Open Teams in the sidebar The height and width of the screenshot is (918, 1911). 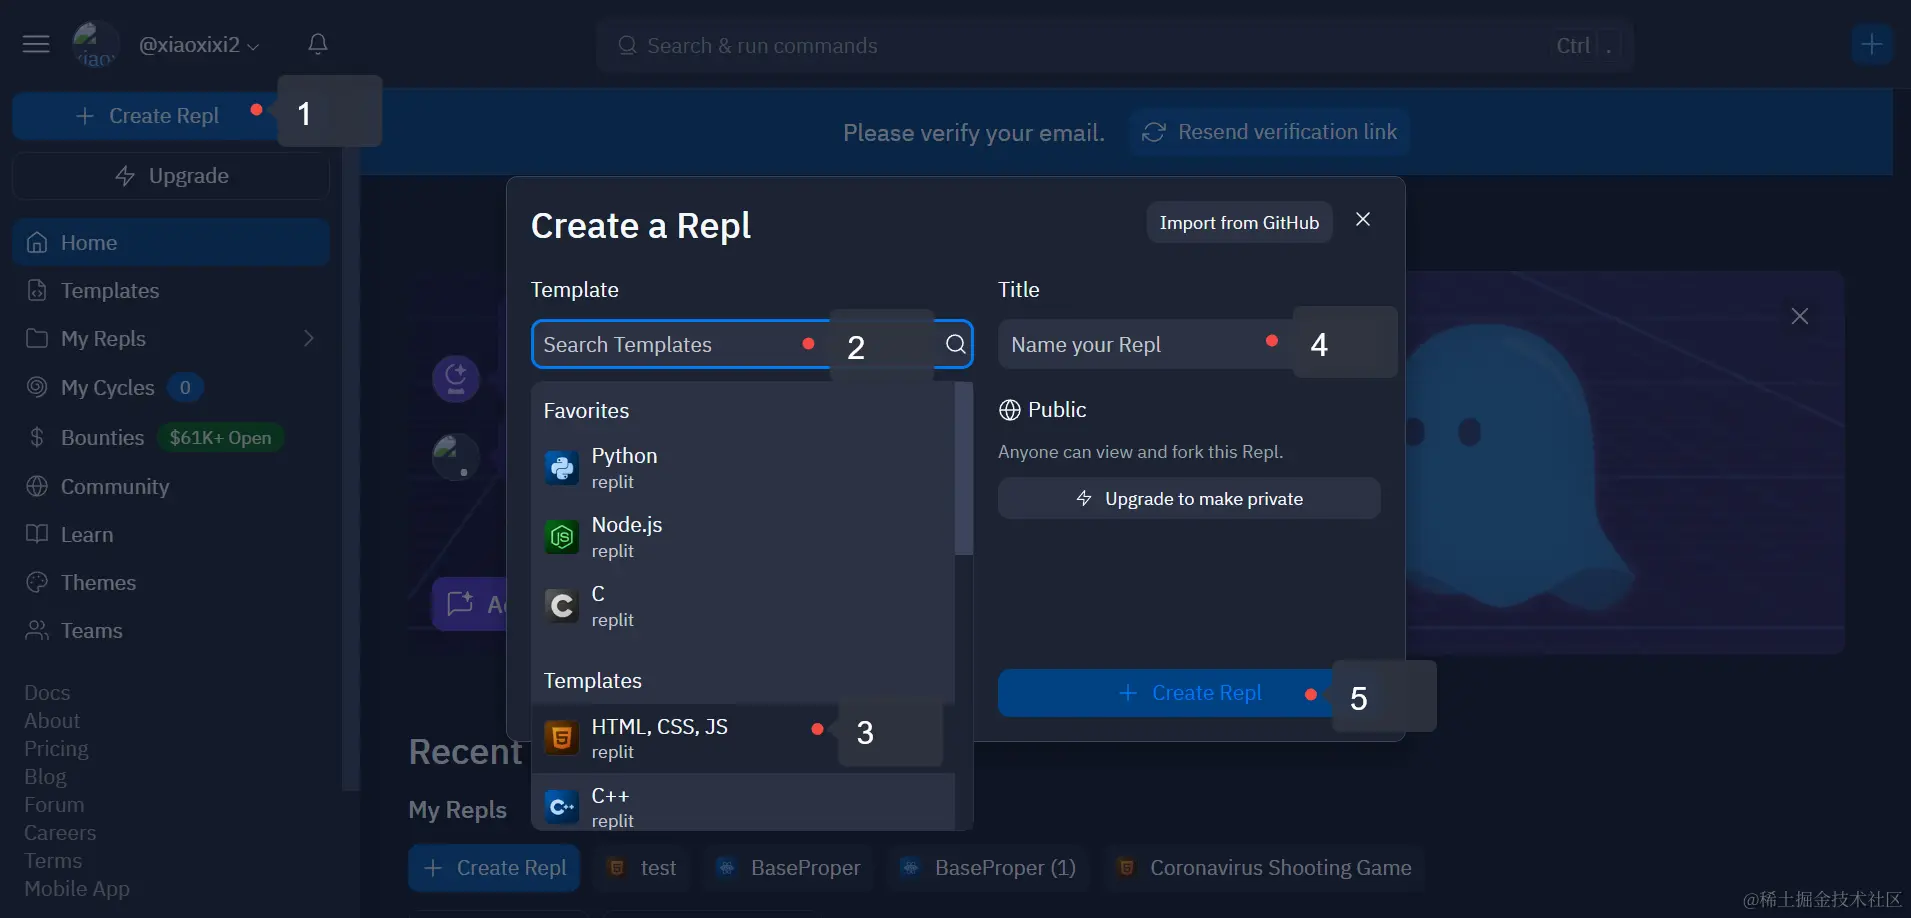(x=171, y=631)
